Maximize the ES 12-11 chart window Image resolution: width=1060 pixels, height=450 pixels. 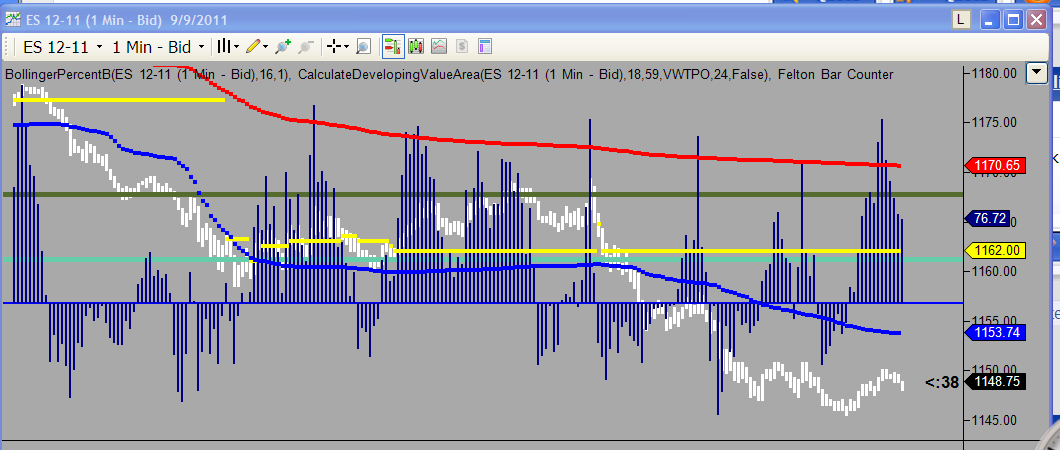coord(1013,20)
